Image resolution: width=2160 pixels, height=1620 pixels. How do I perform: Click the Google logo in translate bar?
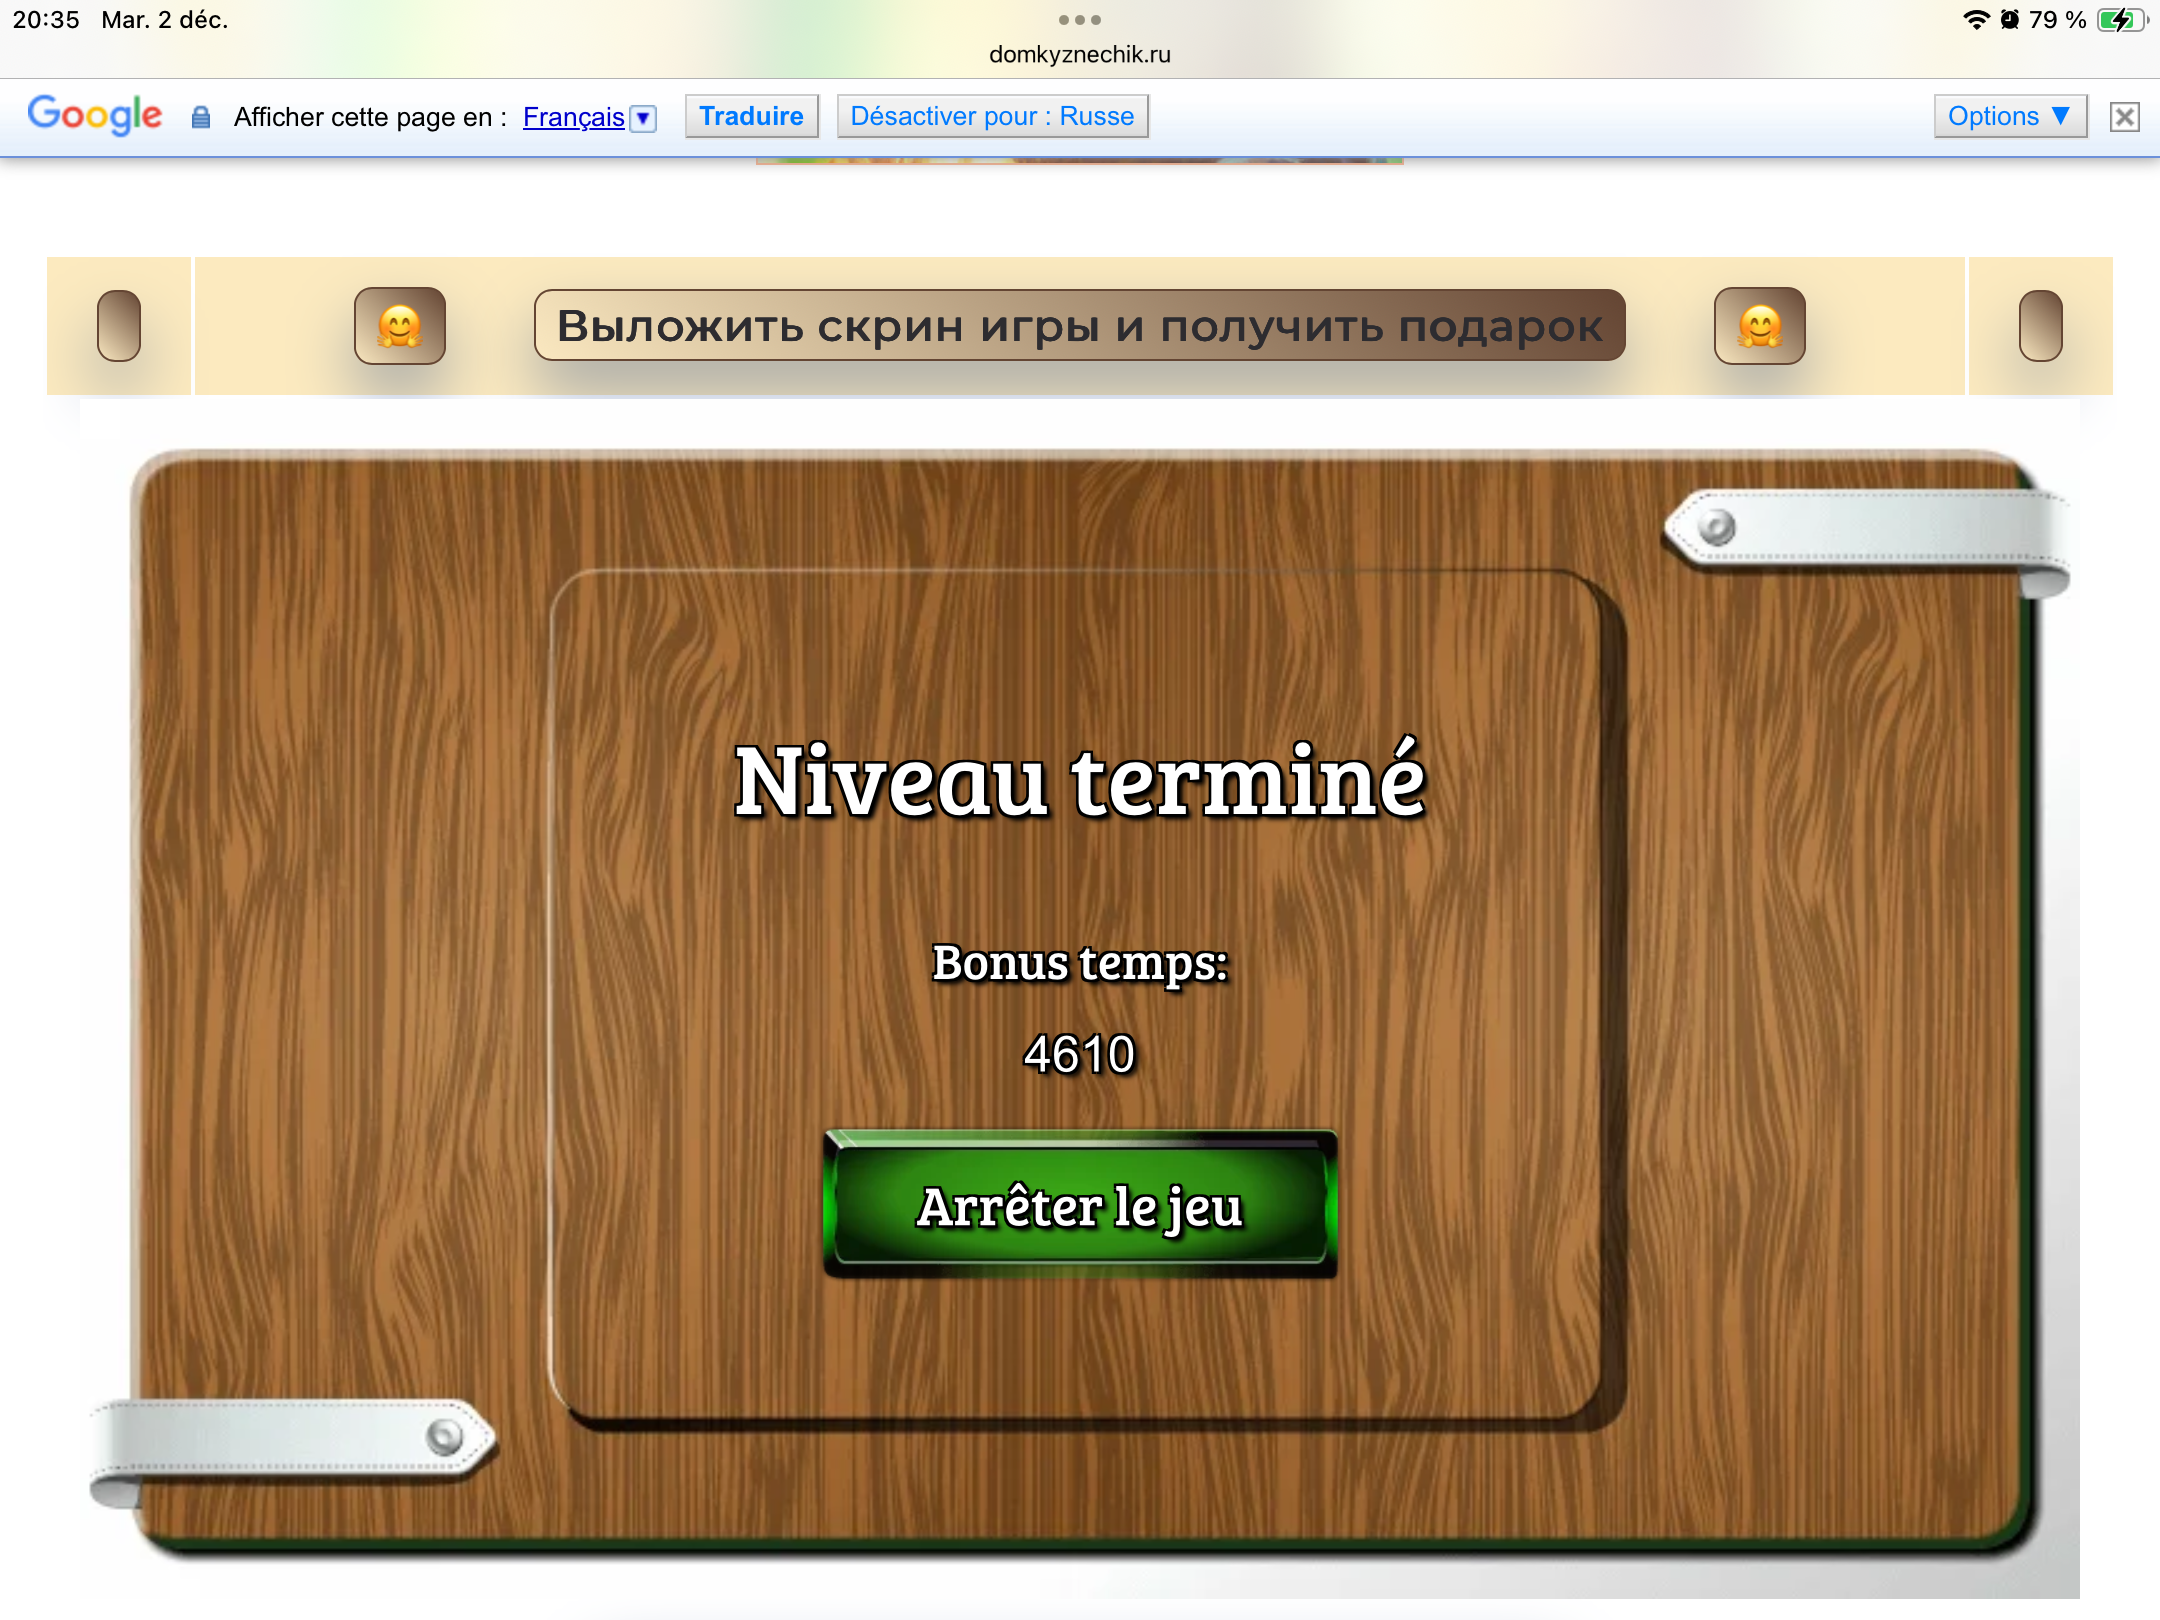click(94, 116)
